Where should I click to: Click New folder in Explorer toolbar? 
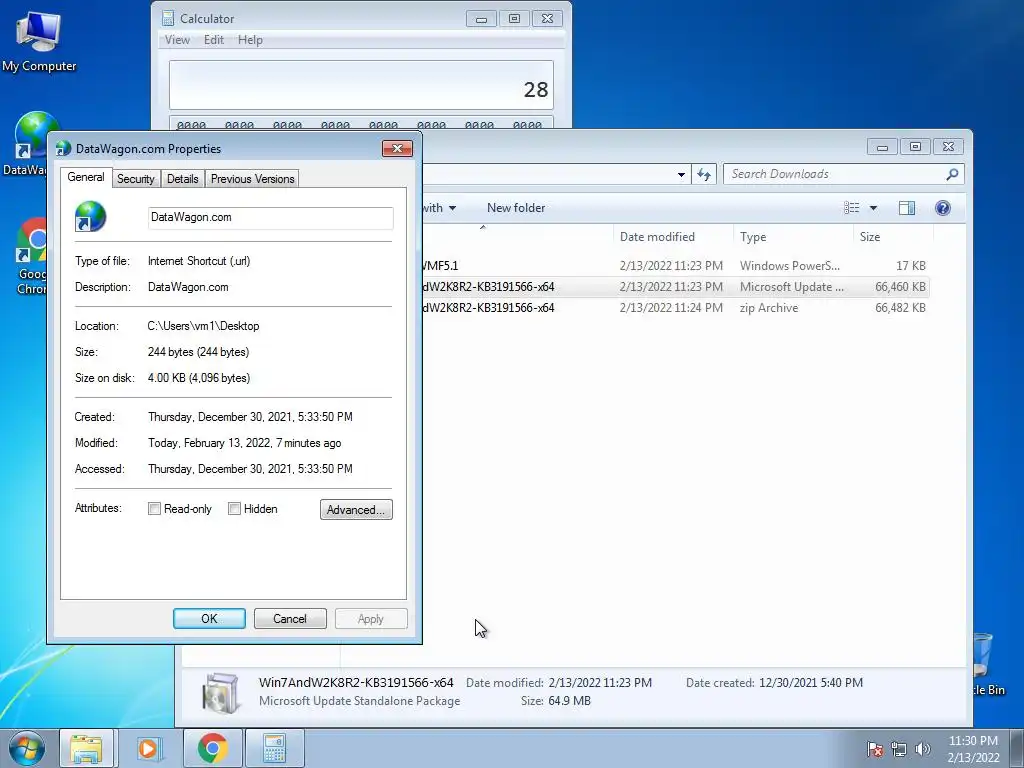(516, 208)
